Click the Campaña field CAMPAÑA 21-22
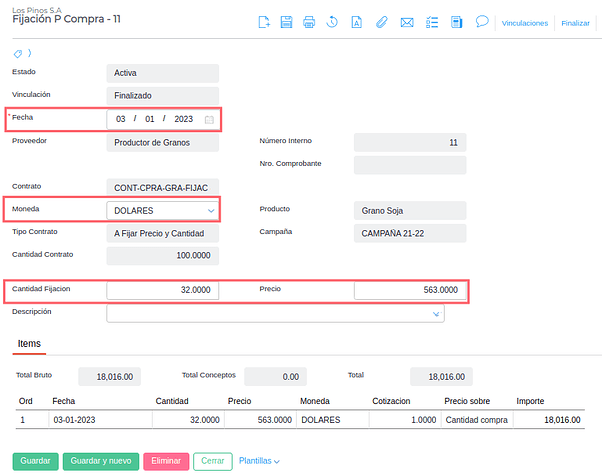602x473 pixels. (410, 233)
